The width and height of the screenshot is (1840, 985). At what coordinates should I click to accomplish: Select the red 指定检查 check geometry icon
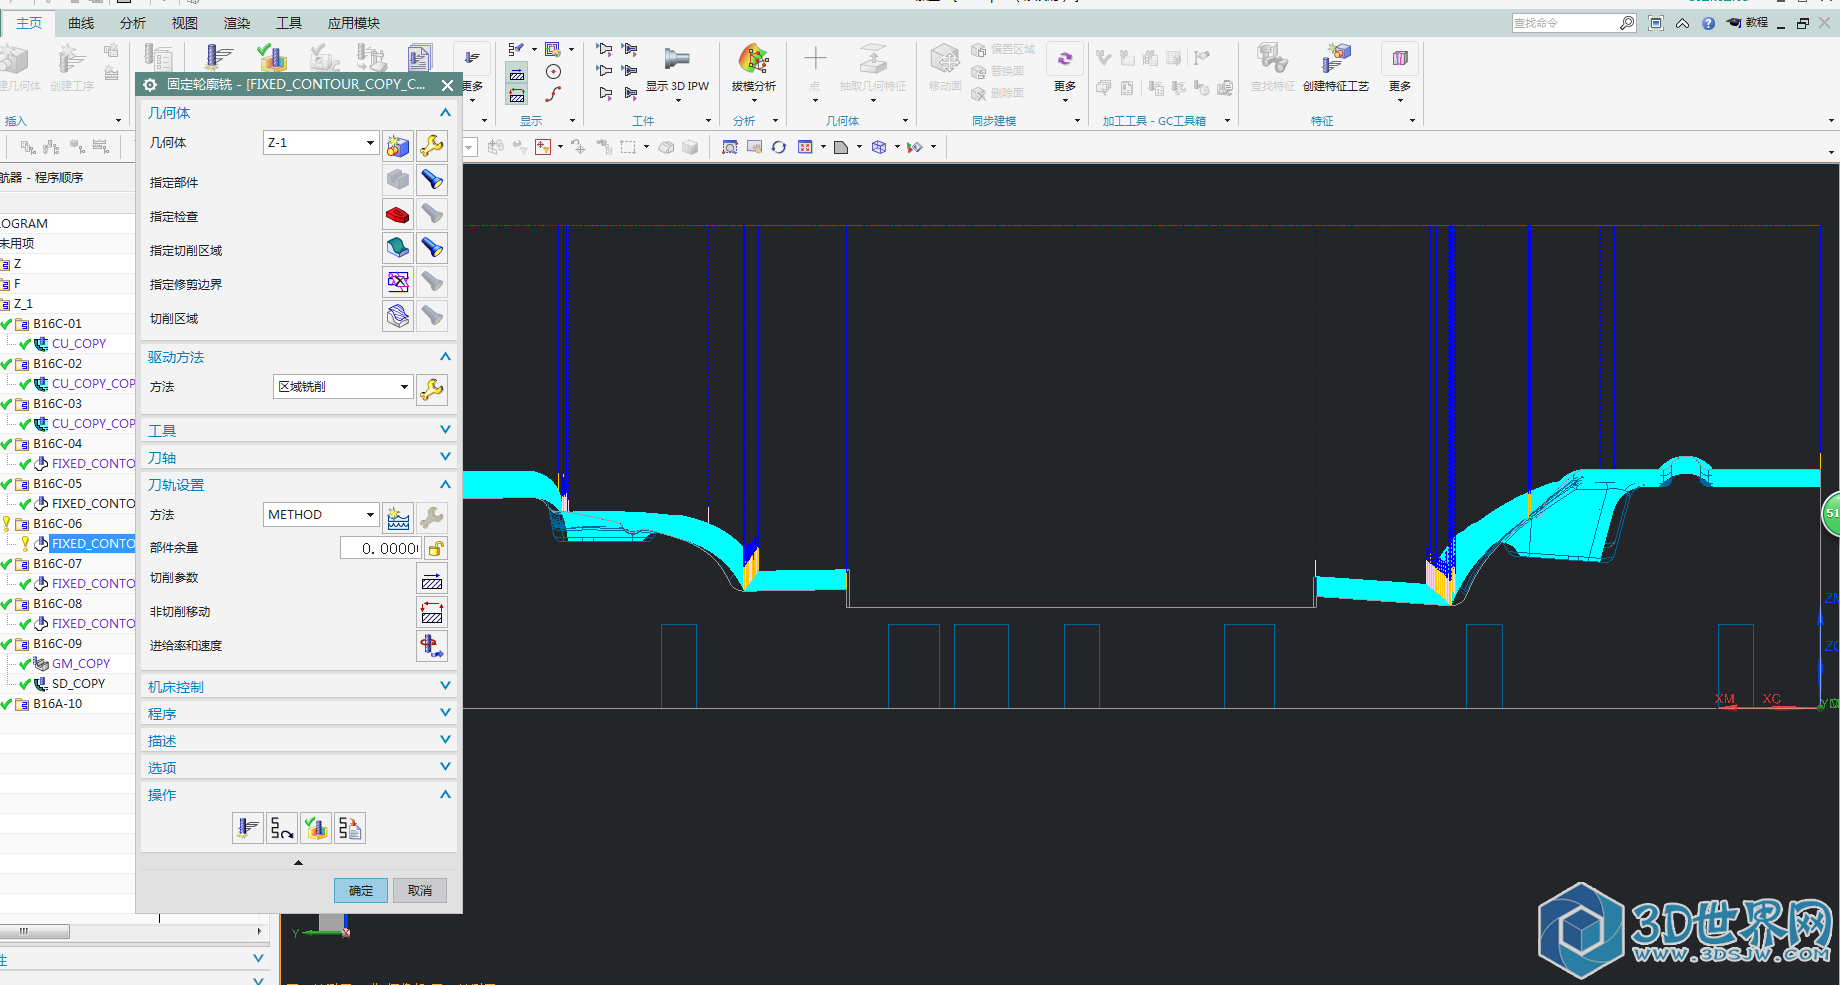(x=398, y=214)
